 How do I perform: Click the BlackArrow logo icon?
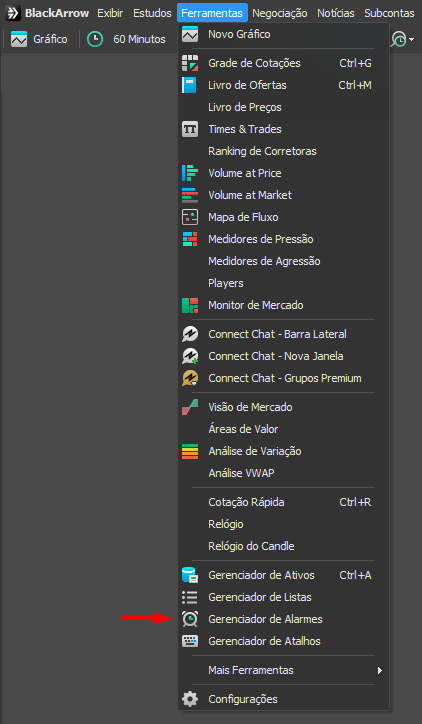coord(13,13)
